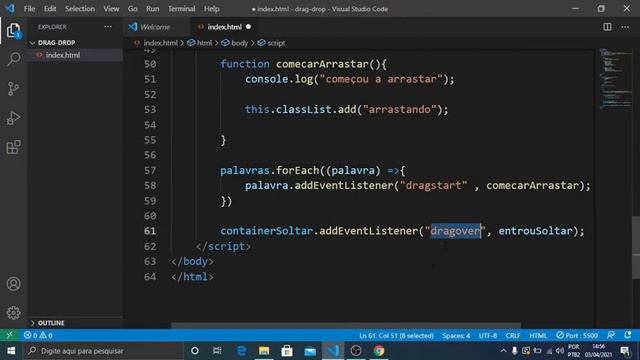The image size is (640, 360).
Task: Click the code minimap
Action: [616, 78]
